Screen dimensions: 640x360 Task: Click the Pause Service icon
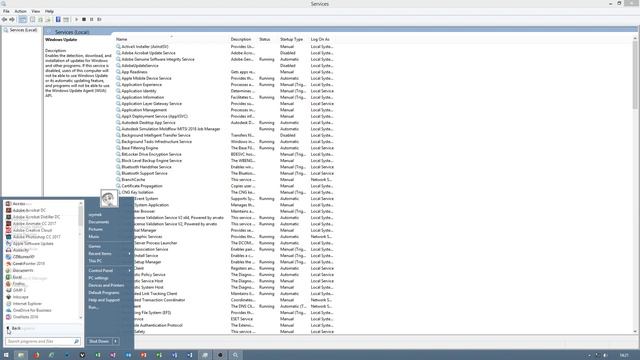(91, 20)
